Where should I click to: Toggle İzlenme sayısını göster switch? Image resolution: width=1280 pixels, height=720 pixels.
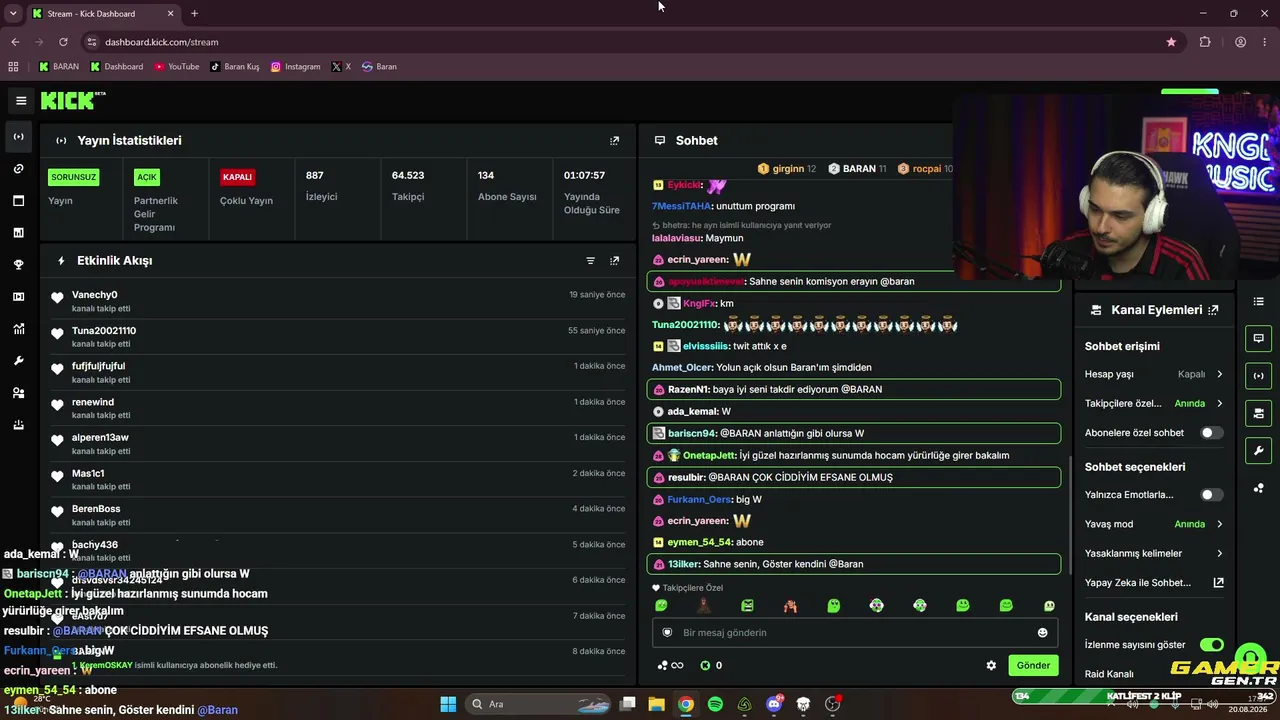1211,645
